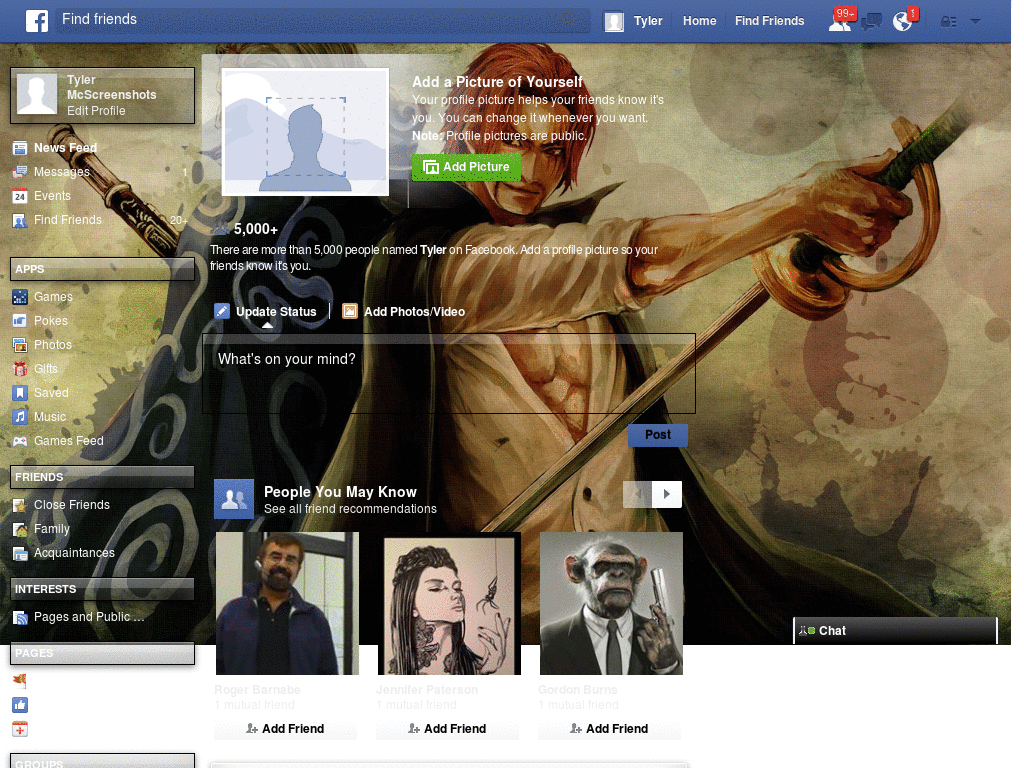Viewport: 1024px width, 768px height.
Task: Open the Chat bar
Action: tap(895, 631)
